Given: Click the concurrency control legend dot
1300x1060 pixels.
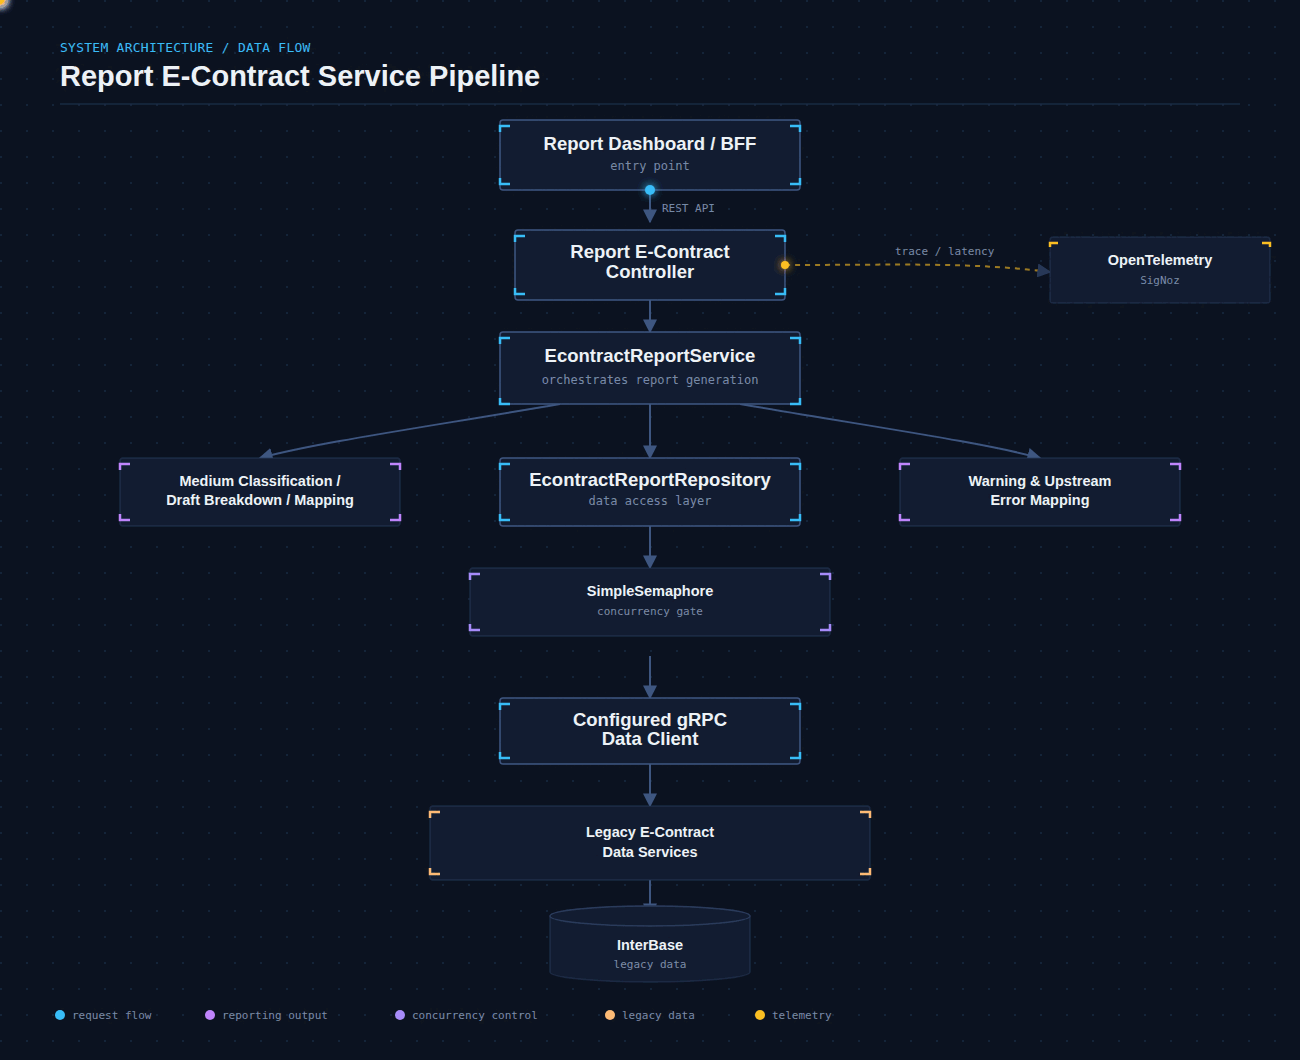Looking at the screenshot, I should click(x=400, y=1015).
